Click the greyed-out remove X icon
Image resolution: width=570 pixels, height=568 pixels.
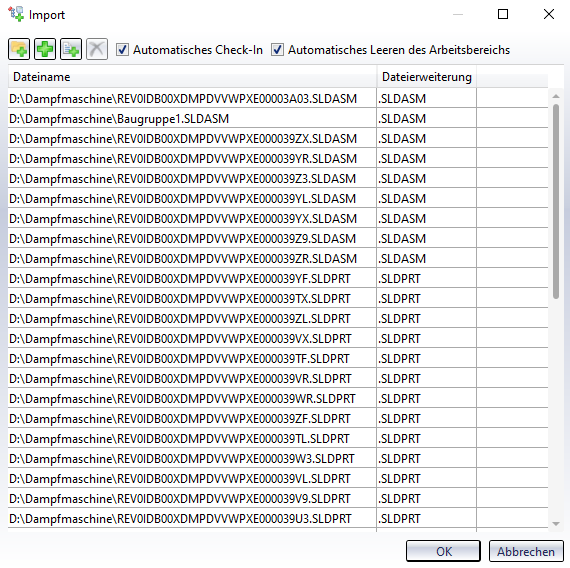(97, 49)
